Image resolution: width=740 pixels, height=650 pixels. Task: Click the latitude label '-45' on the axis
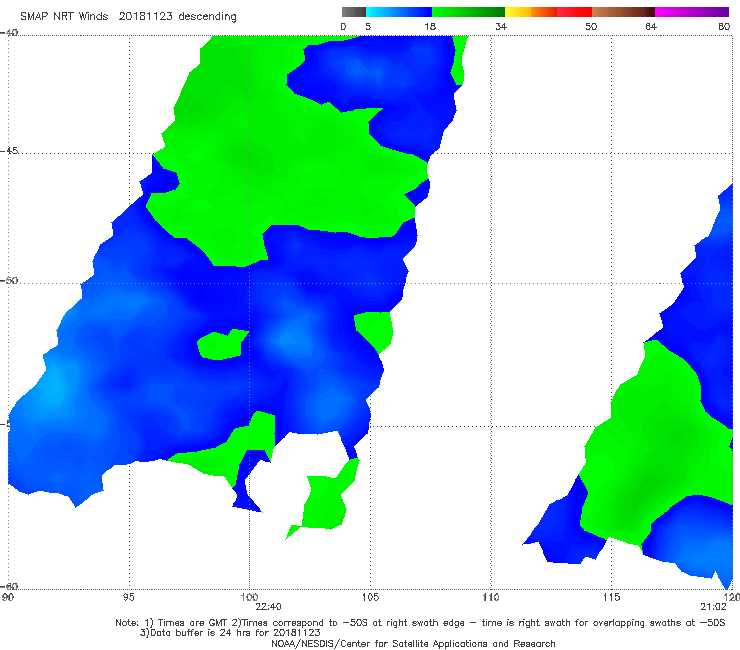click(x=9, y=151)
